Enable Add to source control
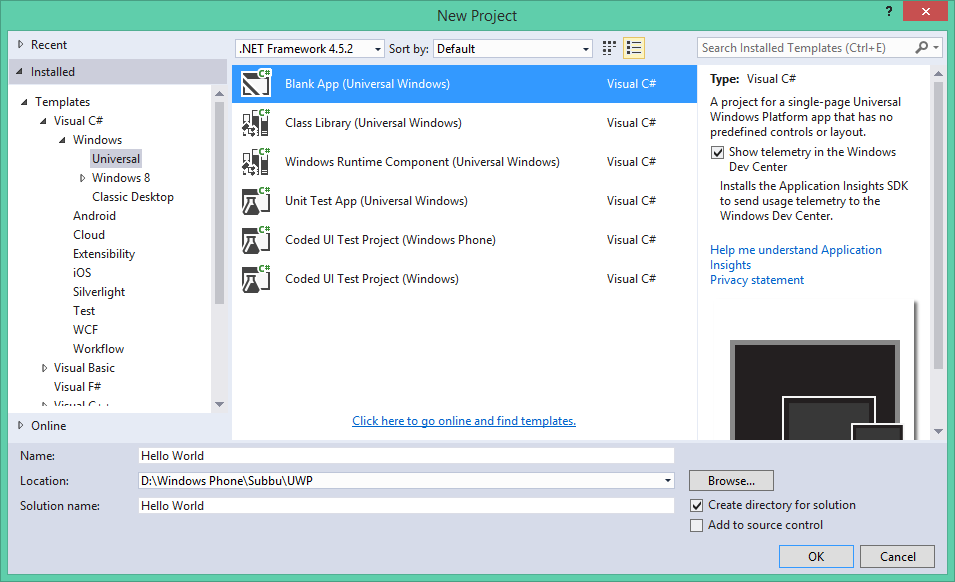The image size is (955, 582). [x=696, y=524]
